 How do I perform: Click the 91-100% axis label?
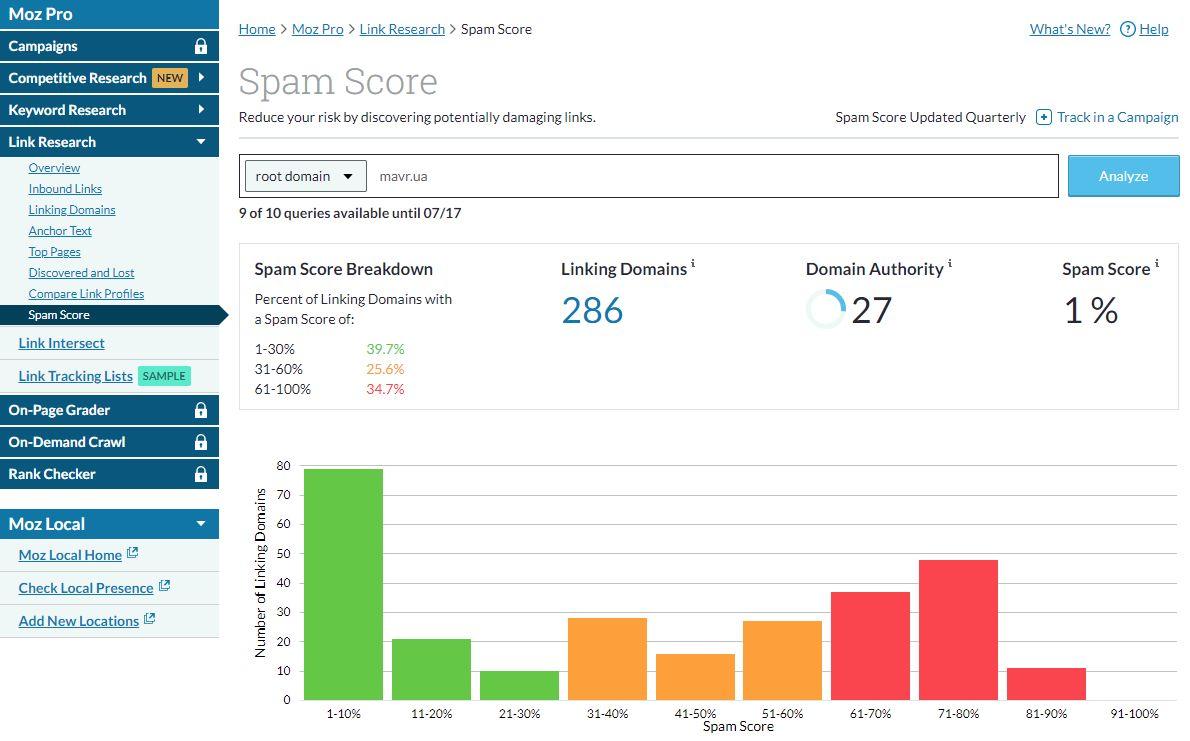coord(1134,714)
